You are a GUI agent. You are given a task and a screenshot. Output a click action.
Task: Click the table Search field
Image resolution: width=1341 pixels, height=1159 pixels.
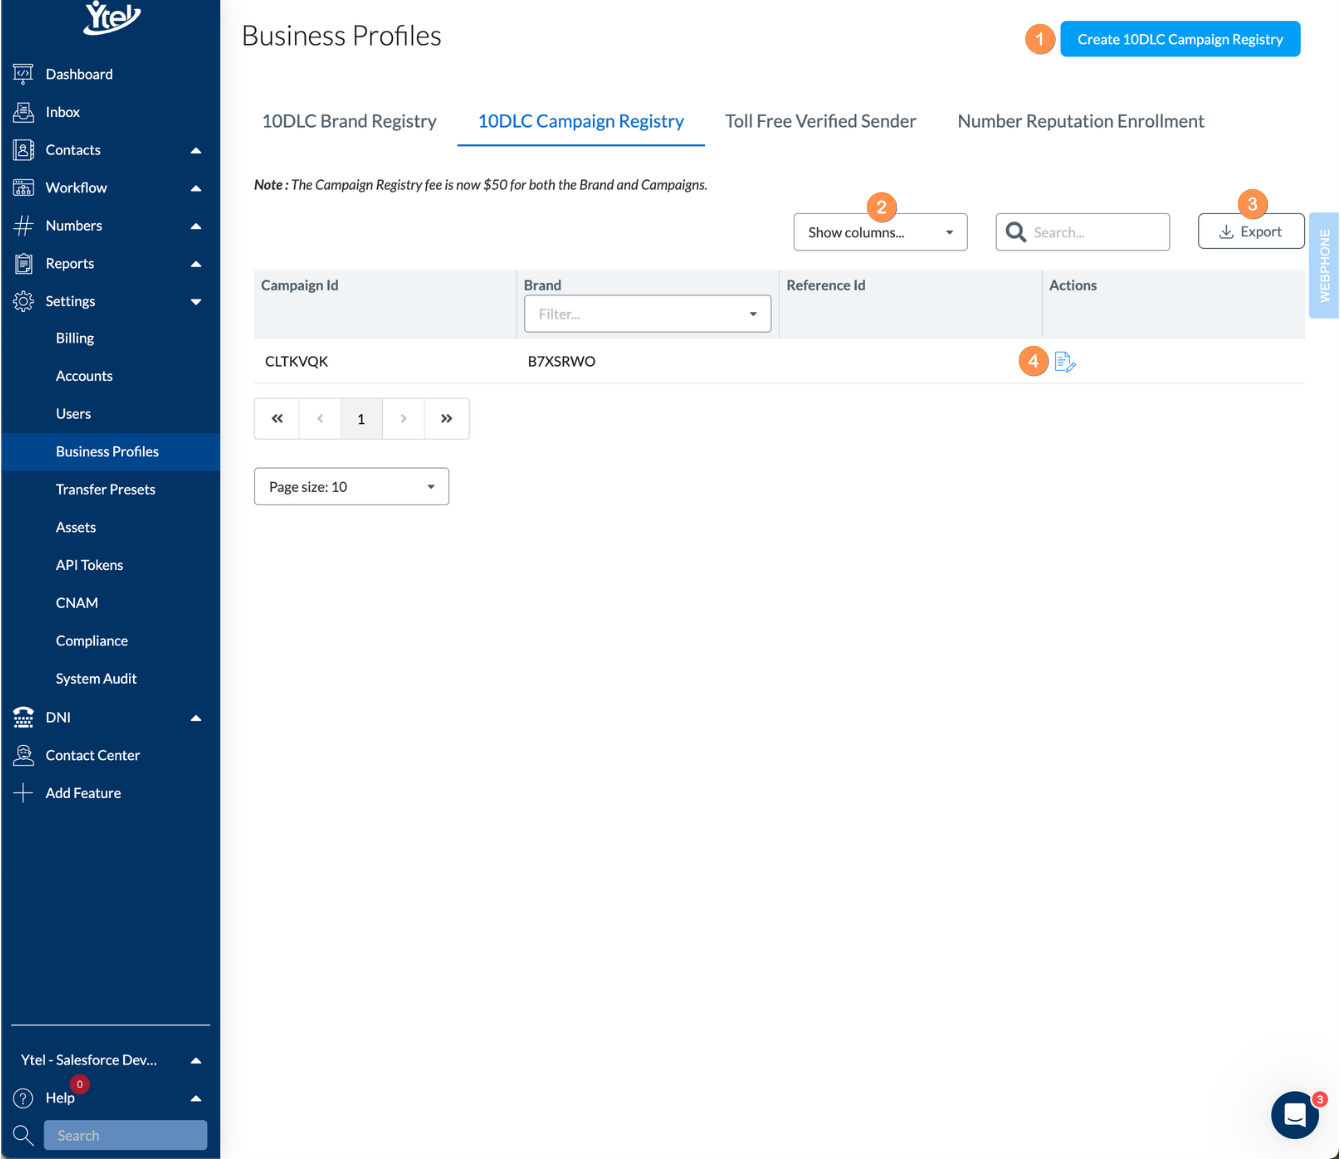1082,232
